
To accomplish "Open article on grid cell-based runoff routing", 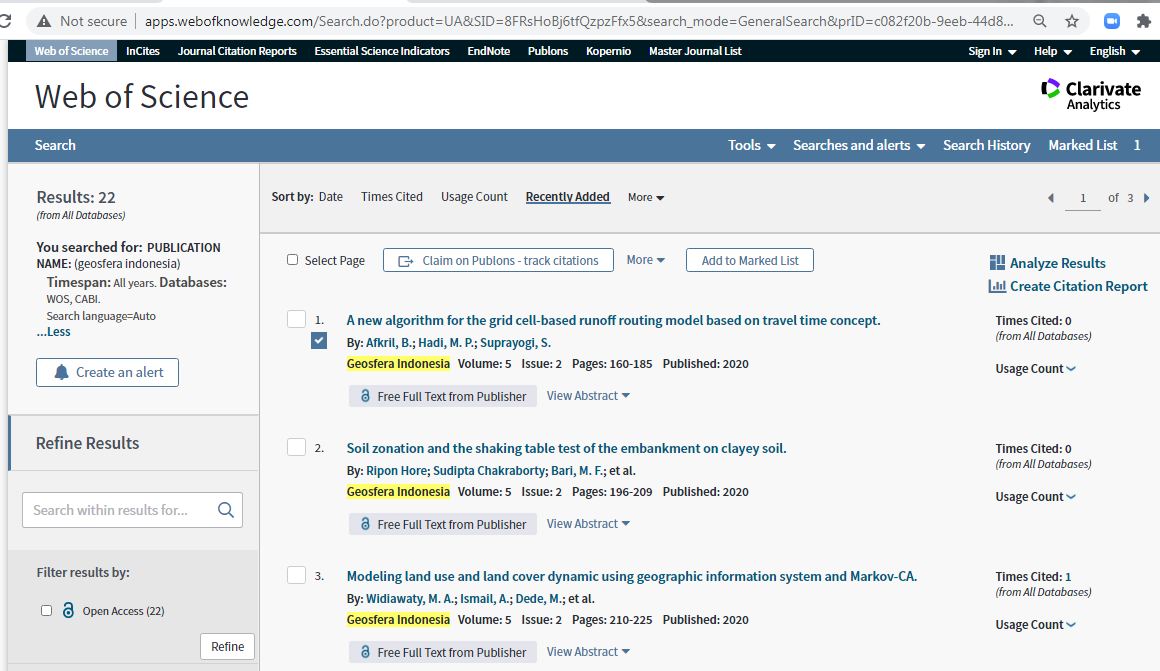I will 613,320.
